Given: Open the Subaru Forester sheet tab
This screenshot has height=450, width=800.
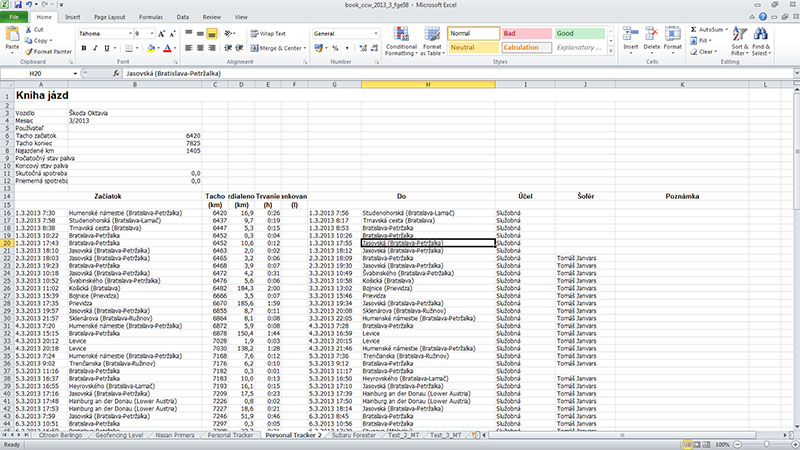Looking at the screenshot, I should 355,437.
